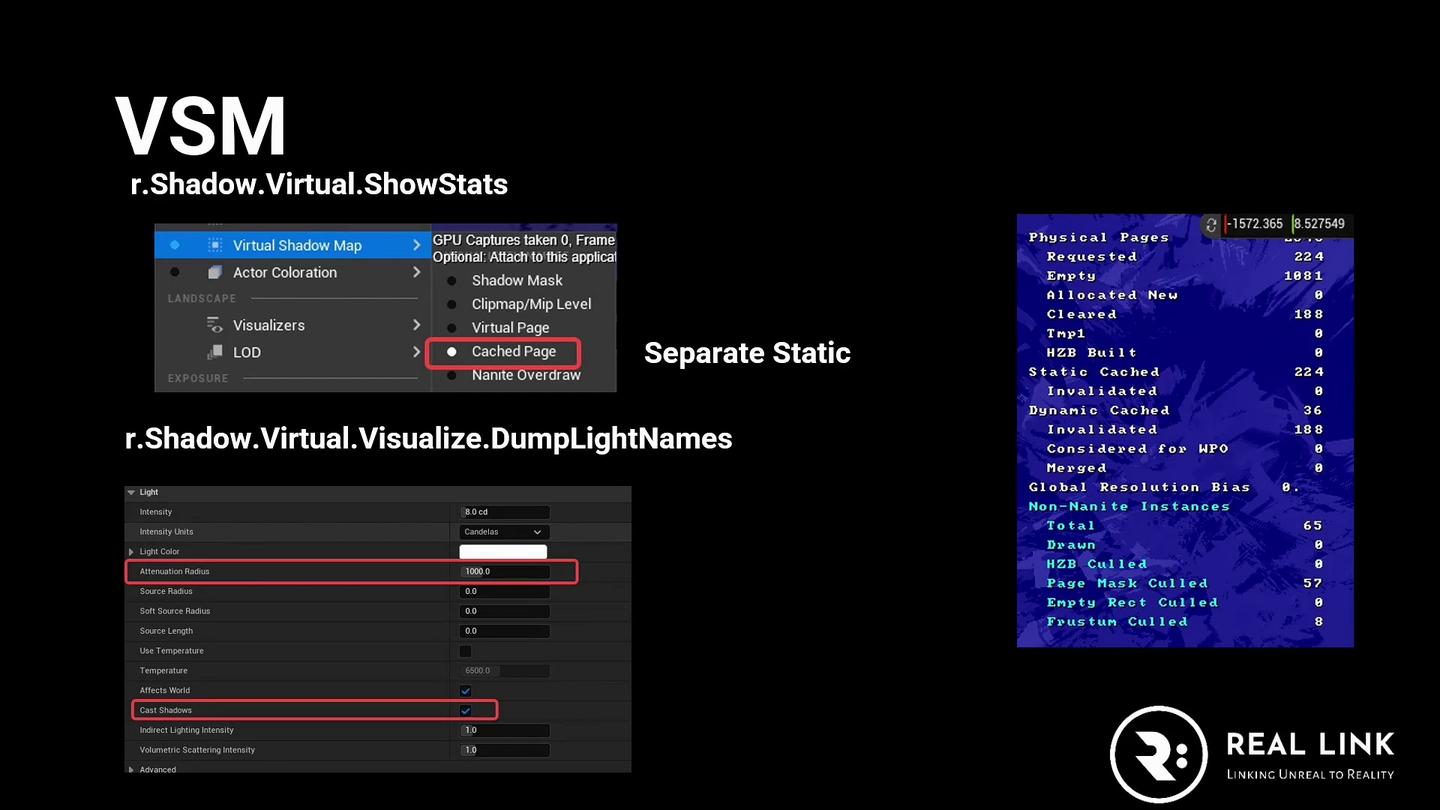Screen dimensions: 1440x810
Task: Select the Nanite Overdraw radio option
Action: pos(452,375)
